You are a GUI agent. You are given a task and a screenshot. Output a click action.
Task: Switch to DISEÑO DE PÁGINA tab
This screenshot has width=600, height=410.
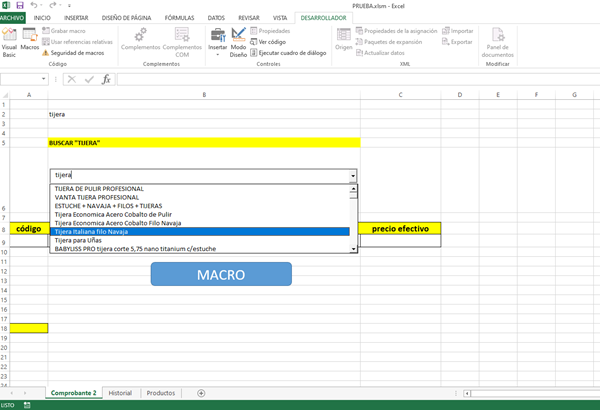126,18
